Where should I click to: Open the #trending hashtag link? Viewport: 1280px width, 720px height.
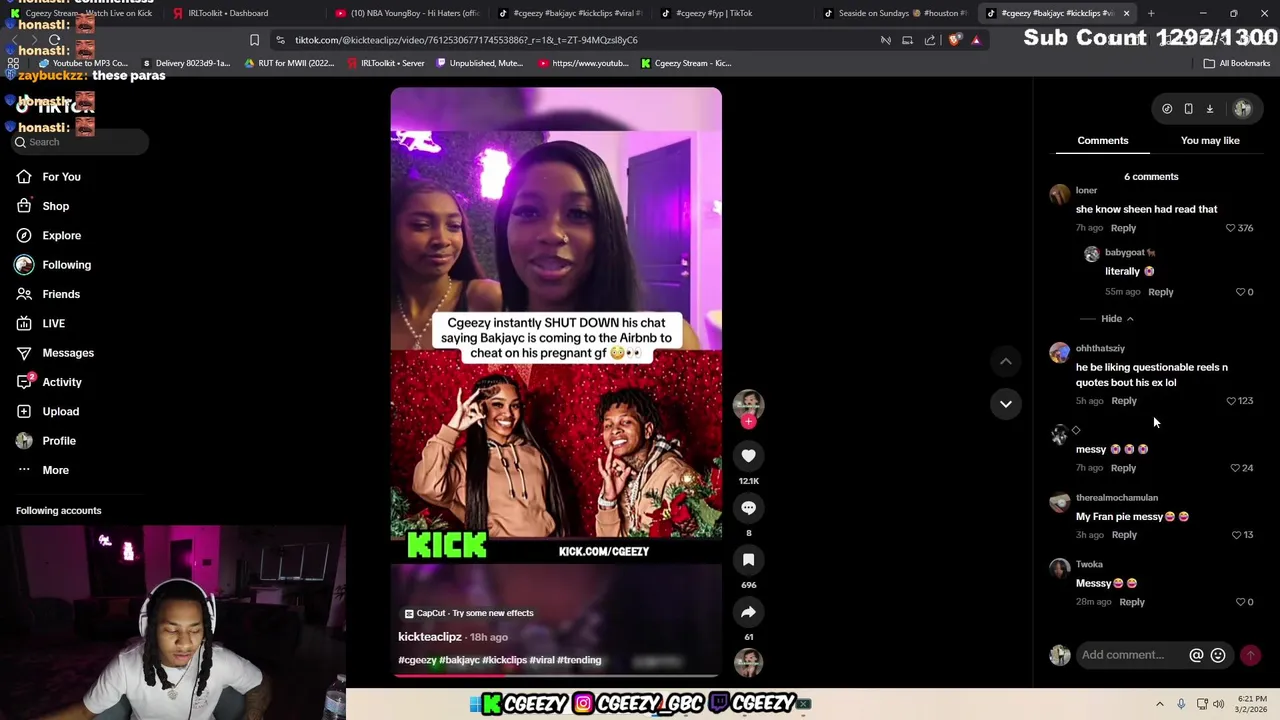coord(579,660)
